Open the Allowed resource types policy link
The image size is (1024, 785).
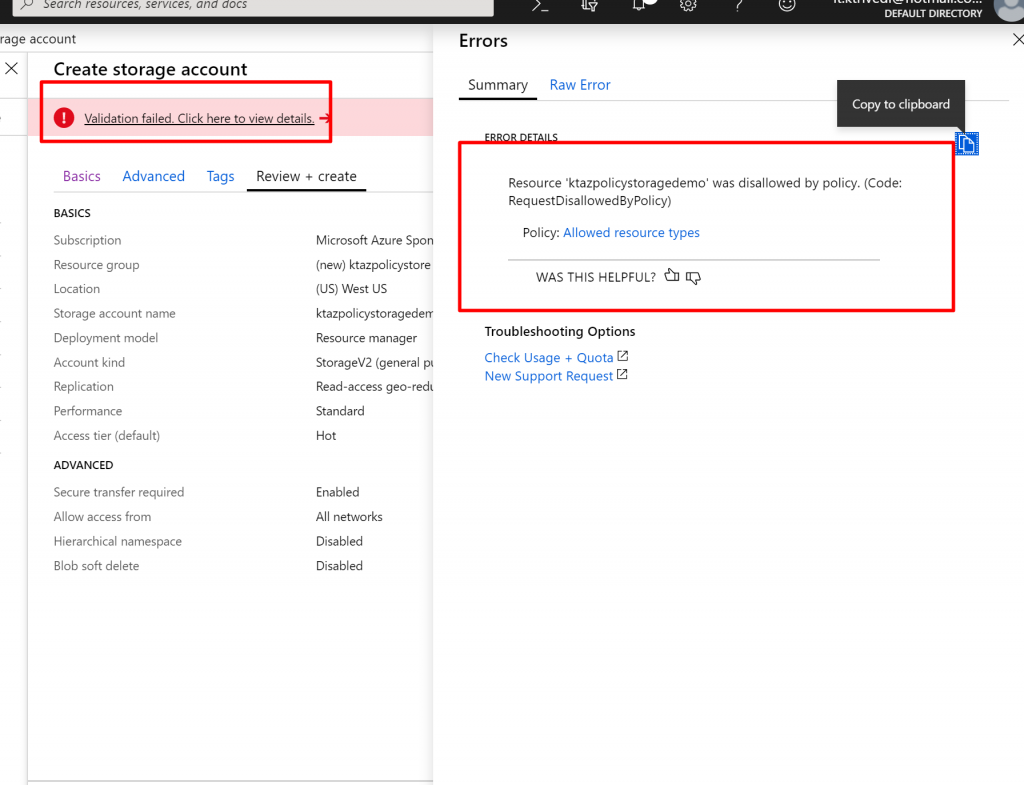click(x=631, y=233)
